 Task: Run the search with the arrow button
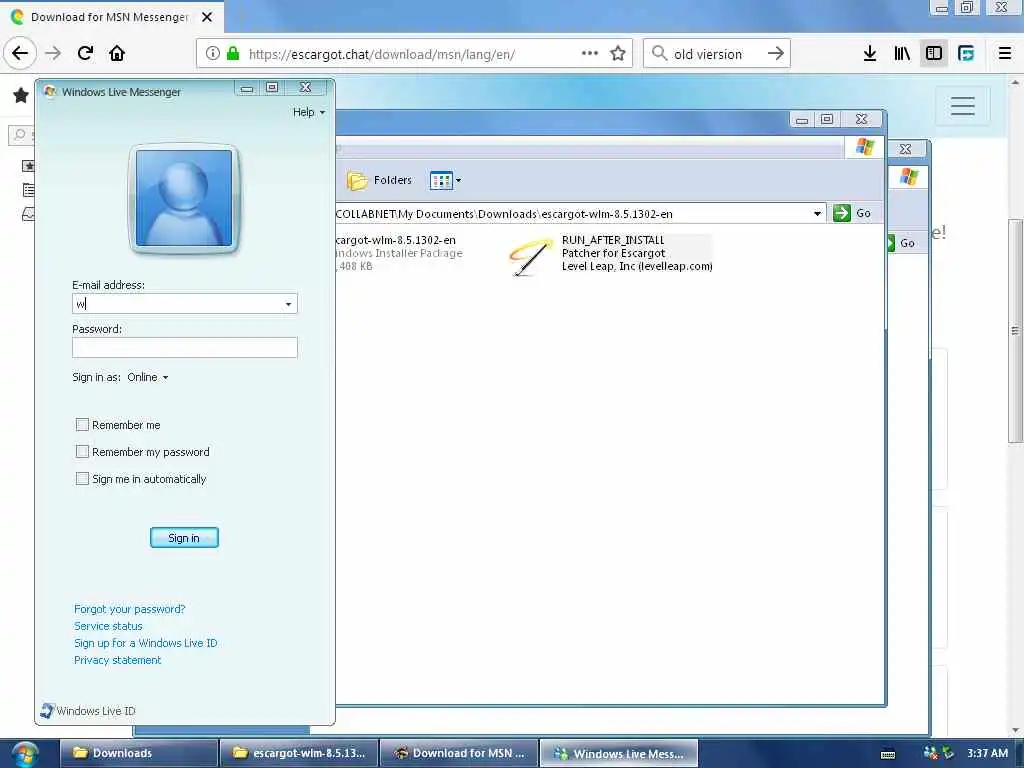775,54
